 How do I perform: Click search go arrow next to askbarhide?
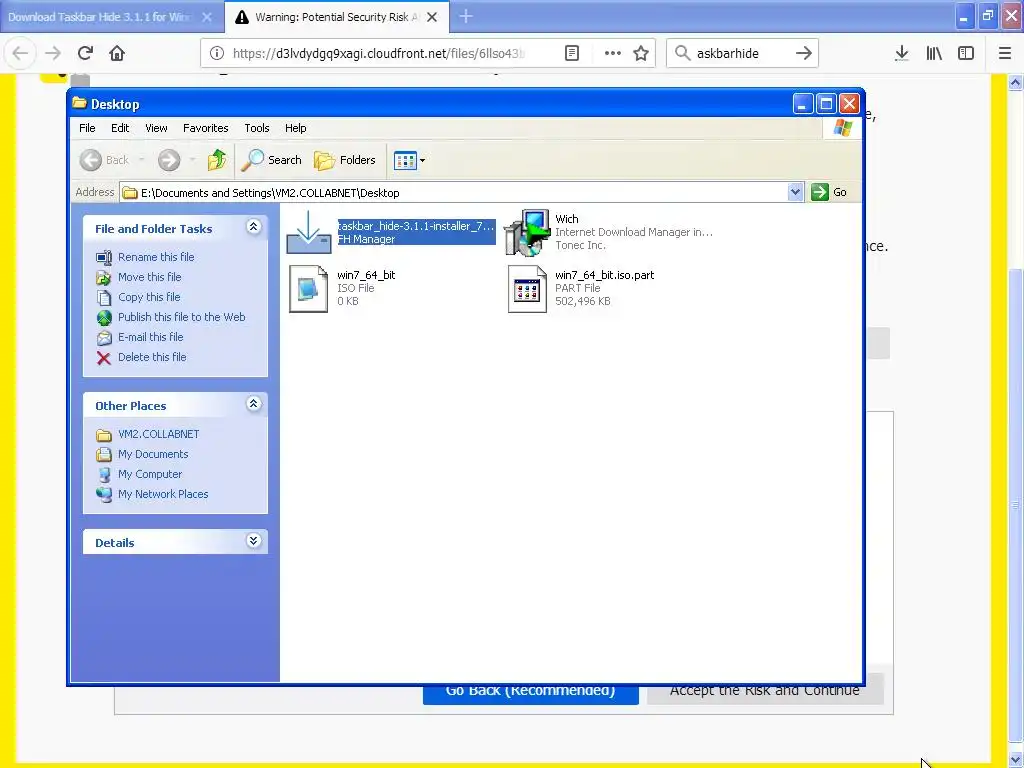coord(803,53)
